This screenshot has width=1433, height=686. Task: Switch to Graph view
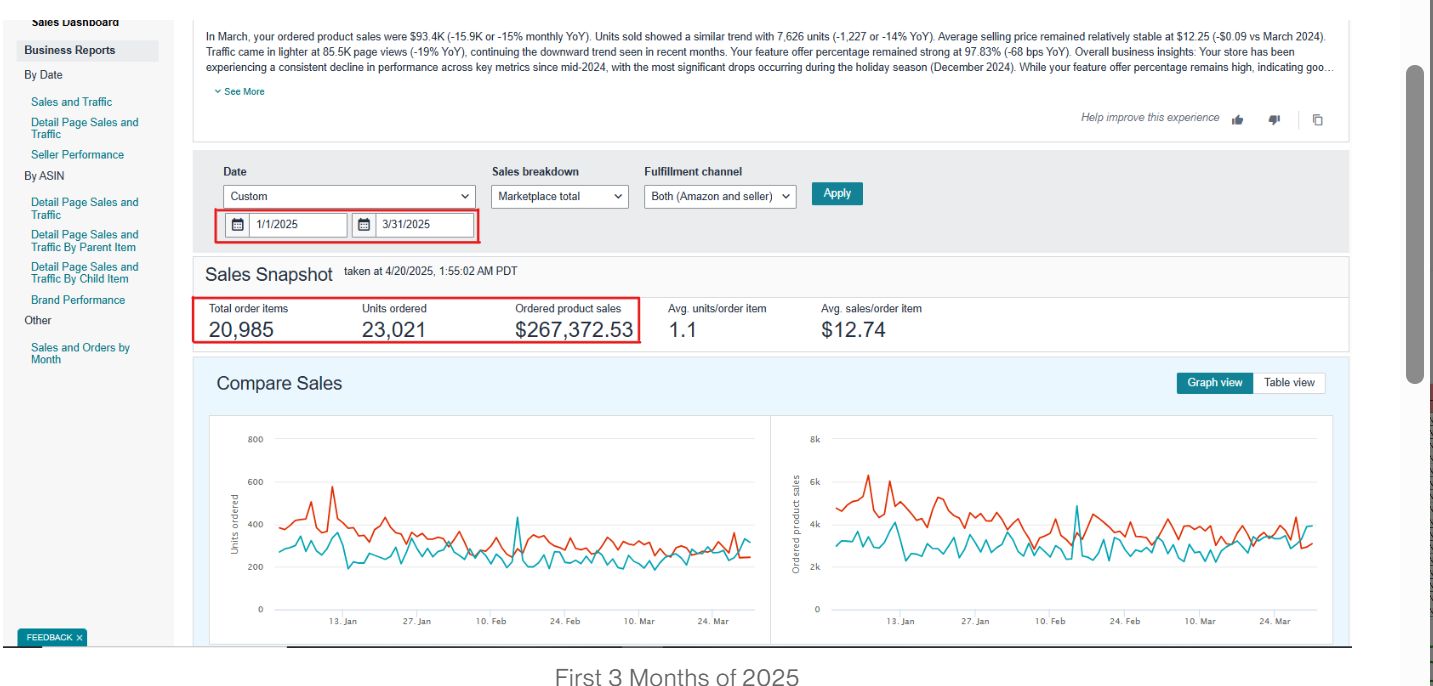point(1214,383)
